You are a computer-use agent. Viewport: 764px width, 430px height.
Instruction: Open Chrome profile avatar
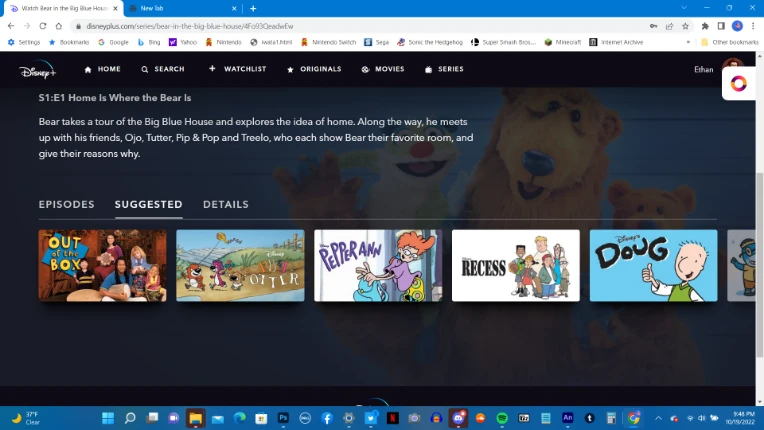(x=737, y=26)
